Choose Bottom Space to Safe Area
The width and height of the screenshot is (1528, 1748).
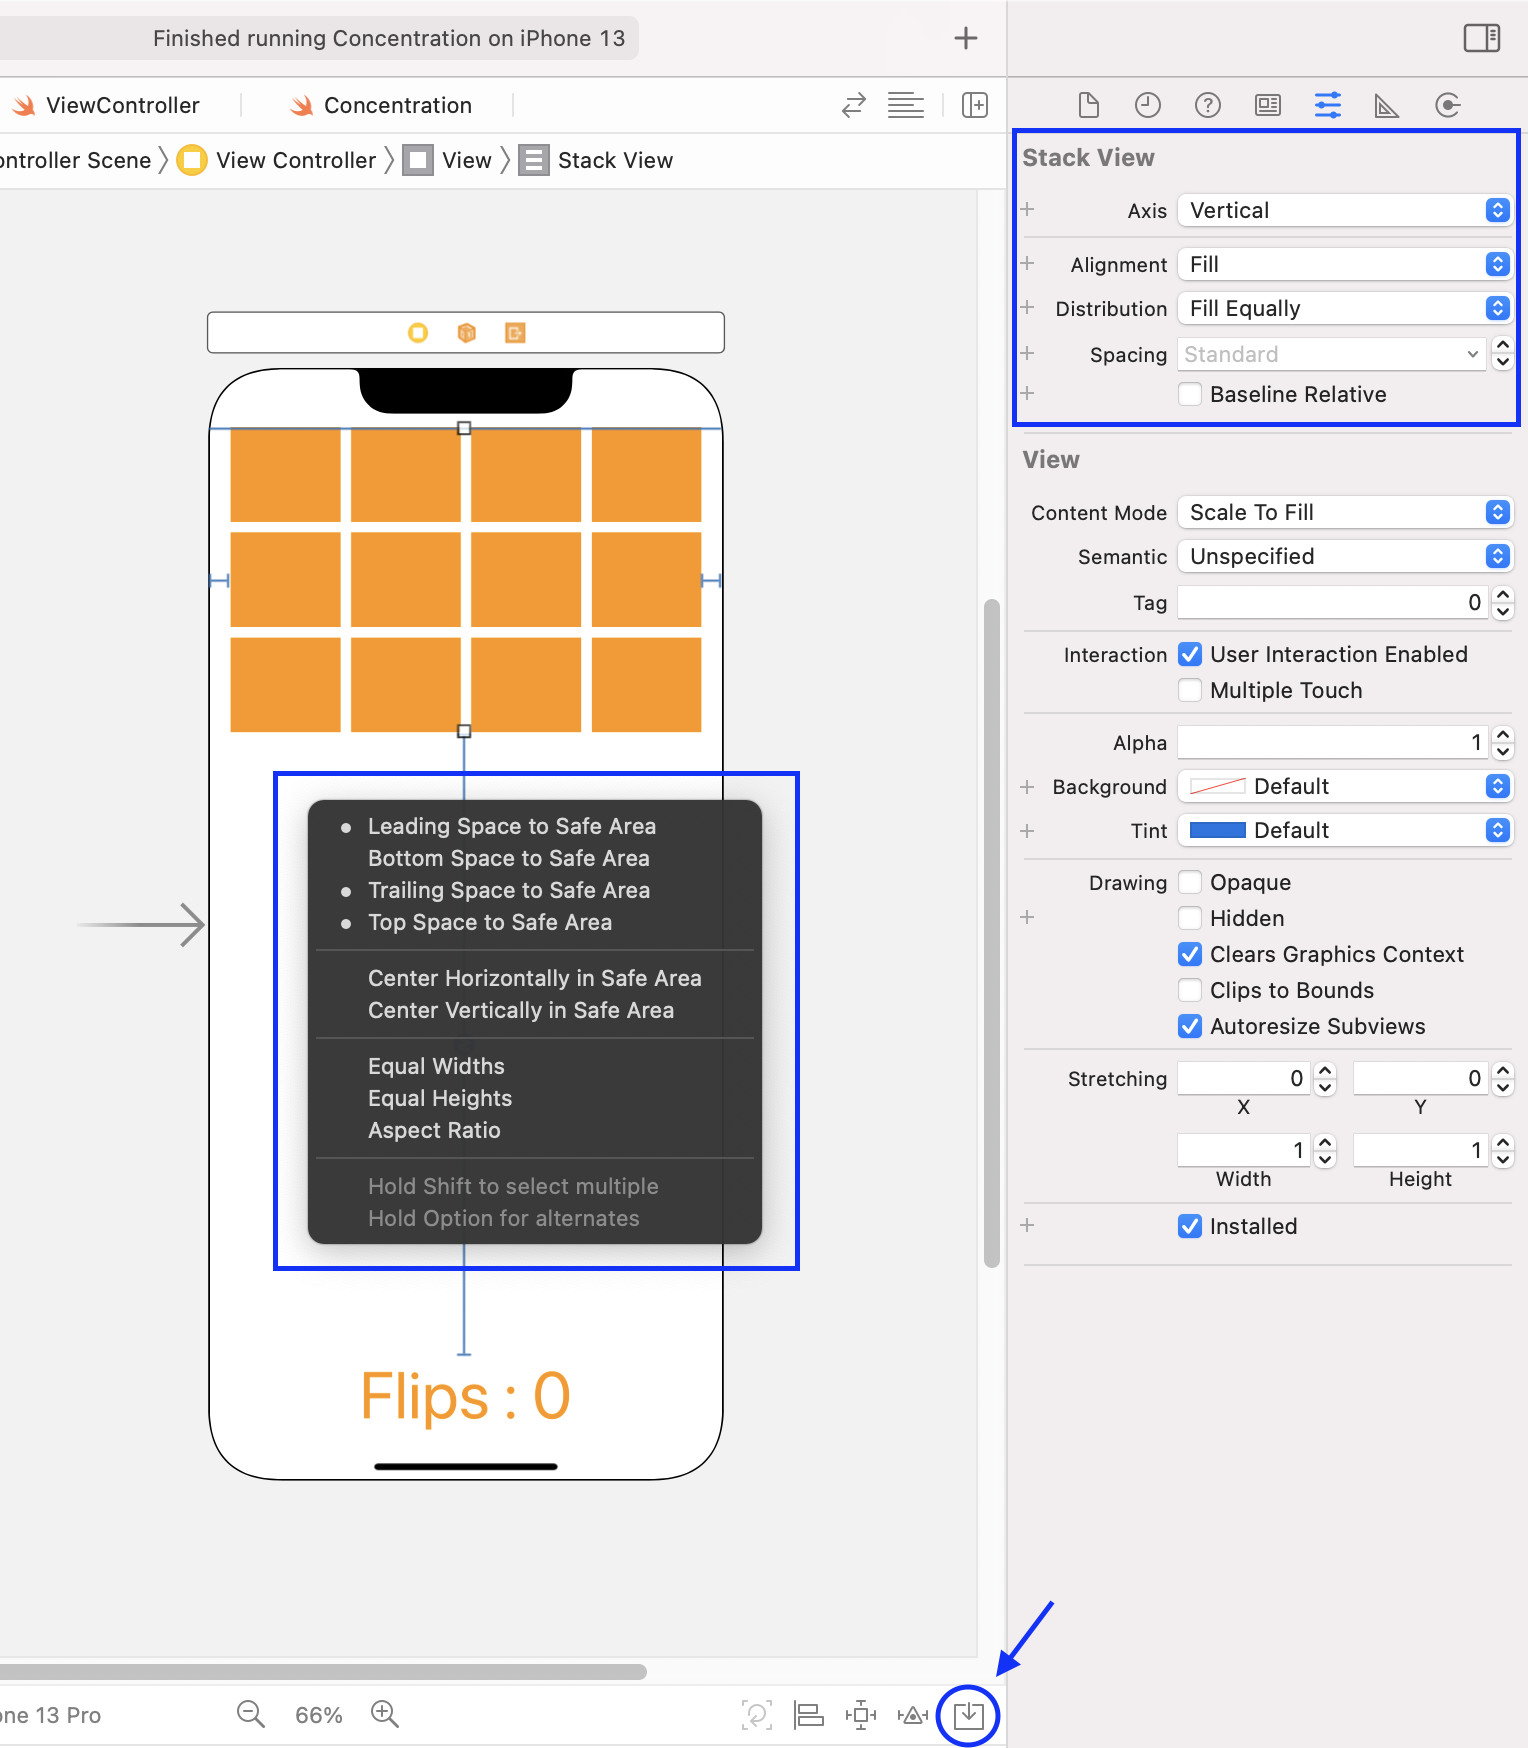point(509,858)
